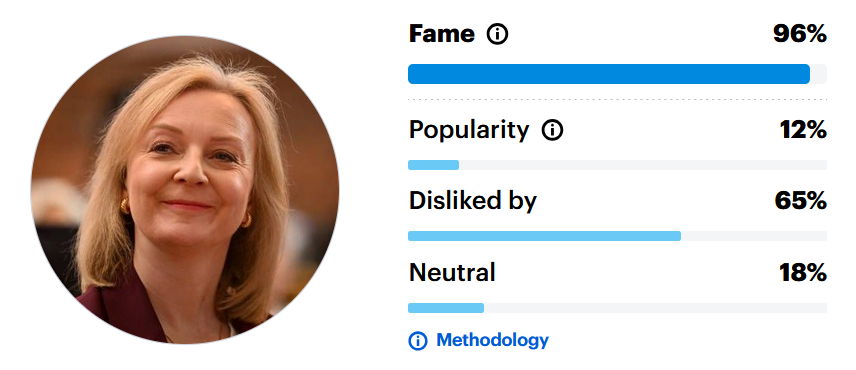This screenshot has height=370, width=856.
Task: Click the Fame heading text
Action: tap(442, 34)
